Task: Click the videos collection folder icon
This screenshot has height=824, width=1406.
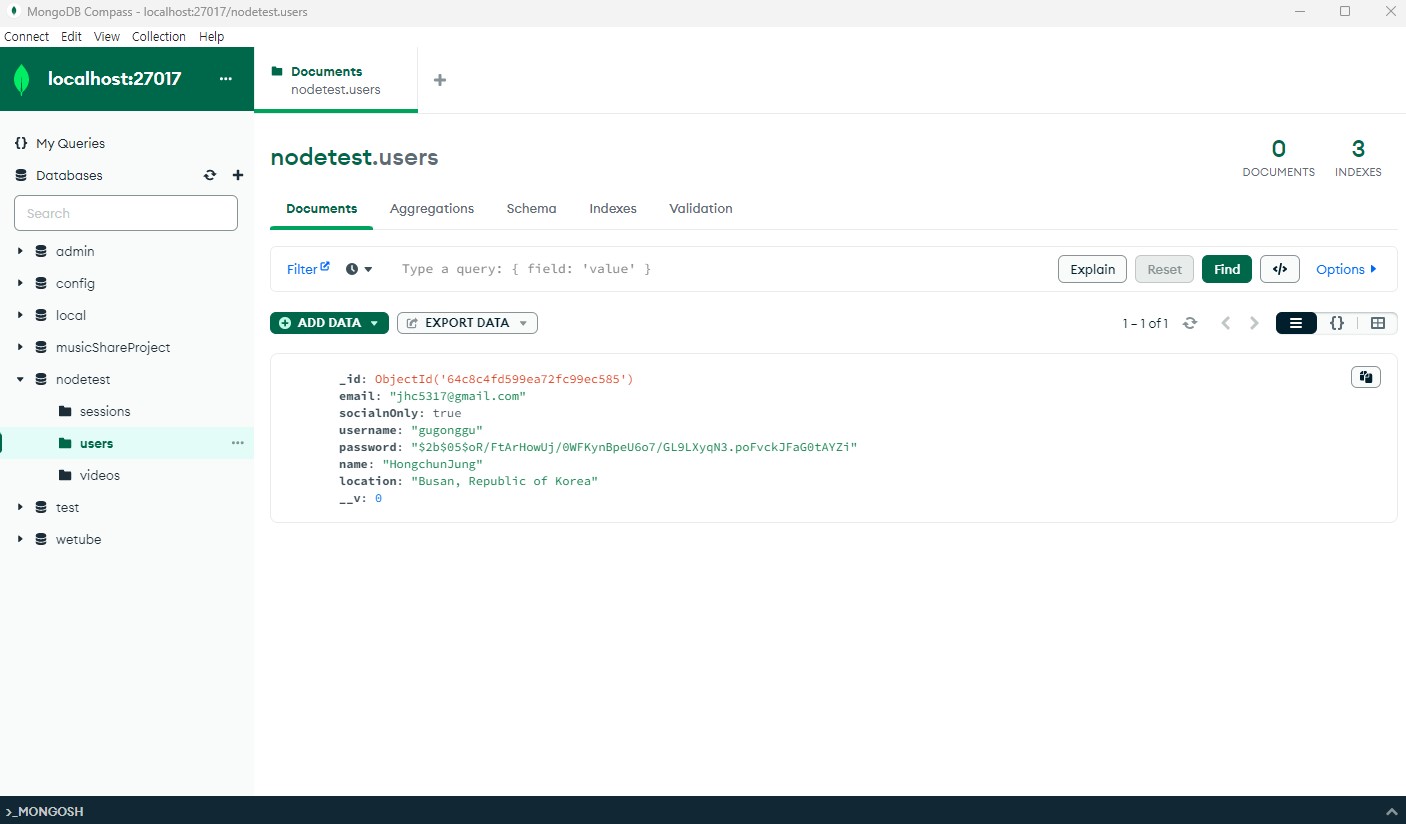Action: click(65, 475)
